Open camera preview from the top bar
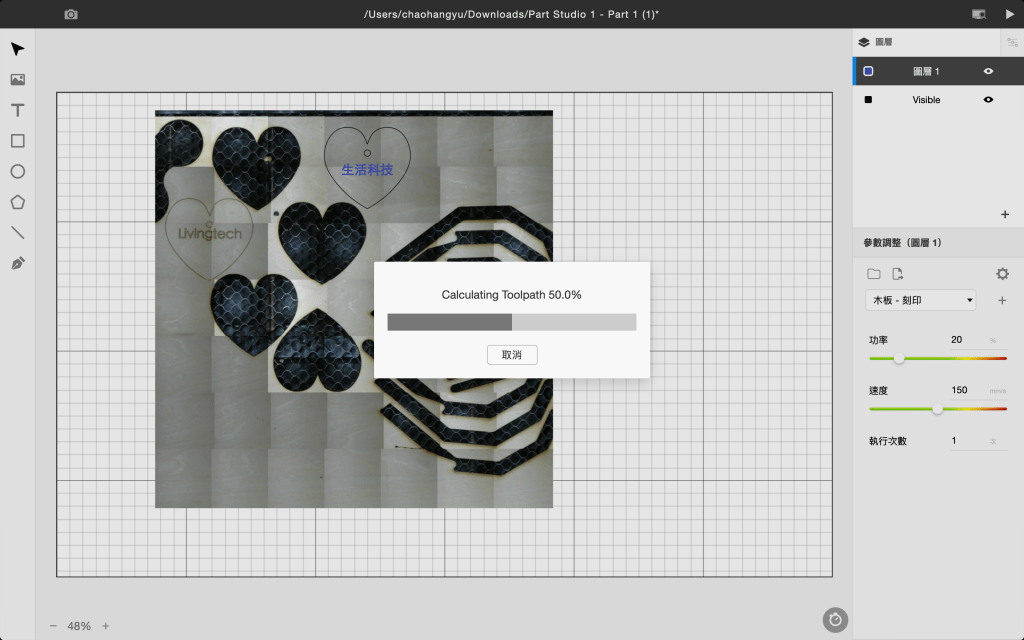Viewport: 1024px width, 640px height. [x=71, y=14]
